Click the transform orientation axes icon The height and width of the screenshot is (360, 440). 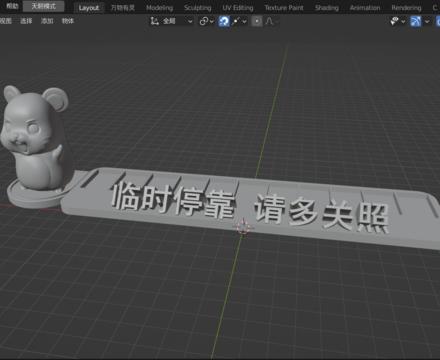[154, 21]
